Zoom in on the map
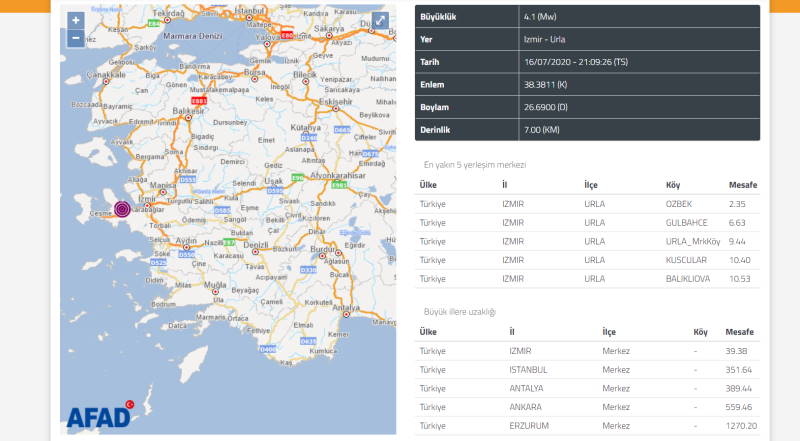The width and height of the screenshot is (800, 441). 76,20
